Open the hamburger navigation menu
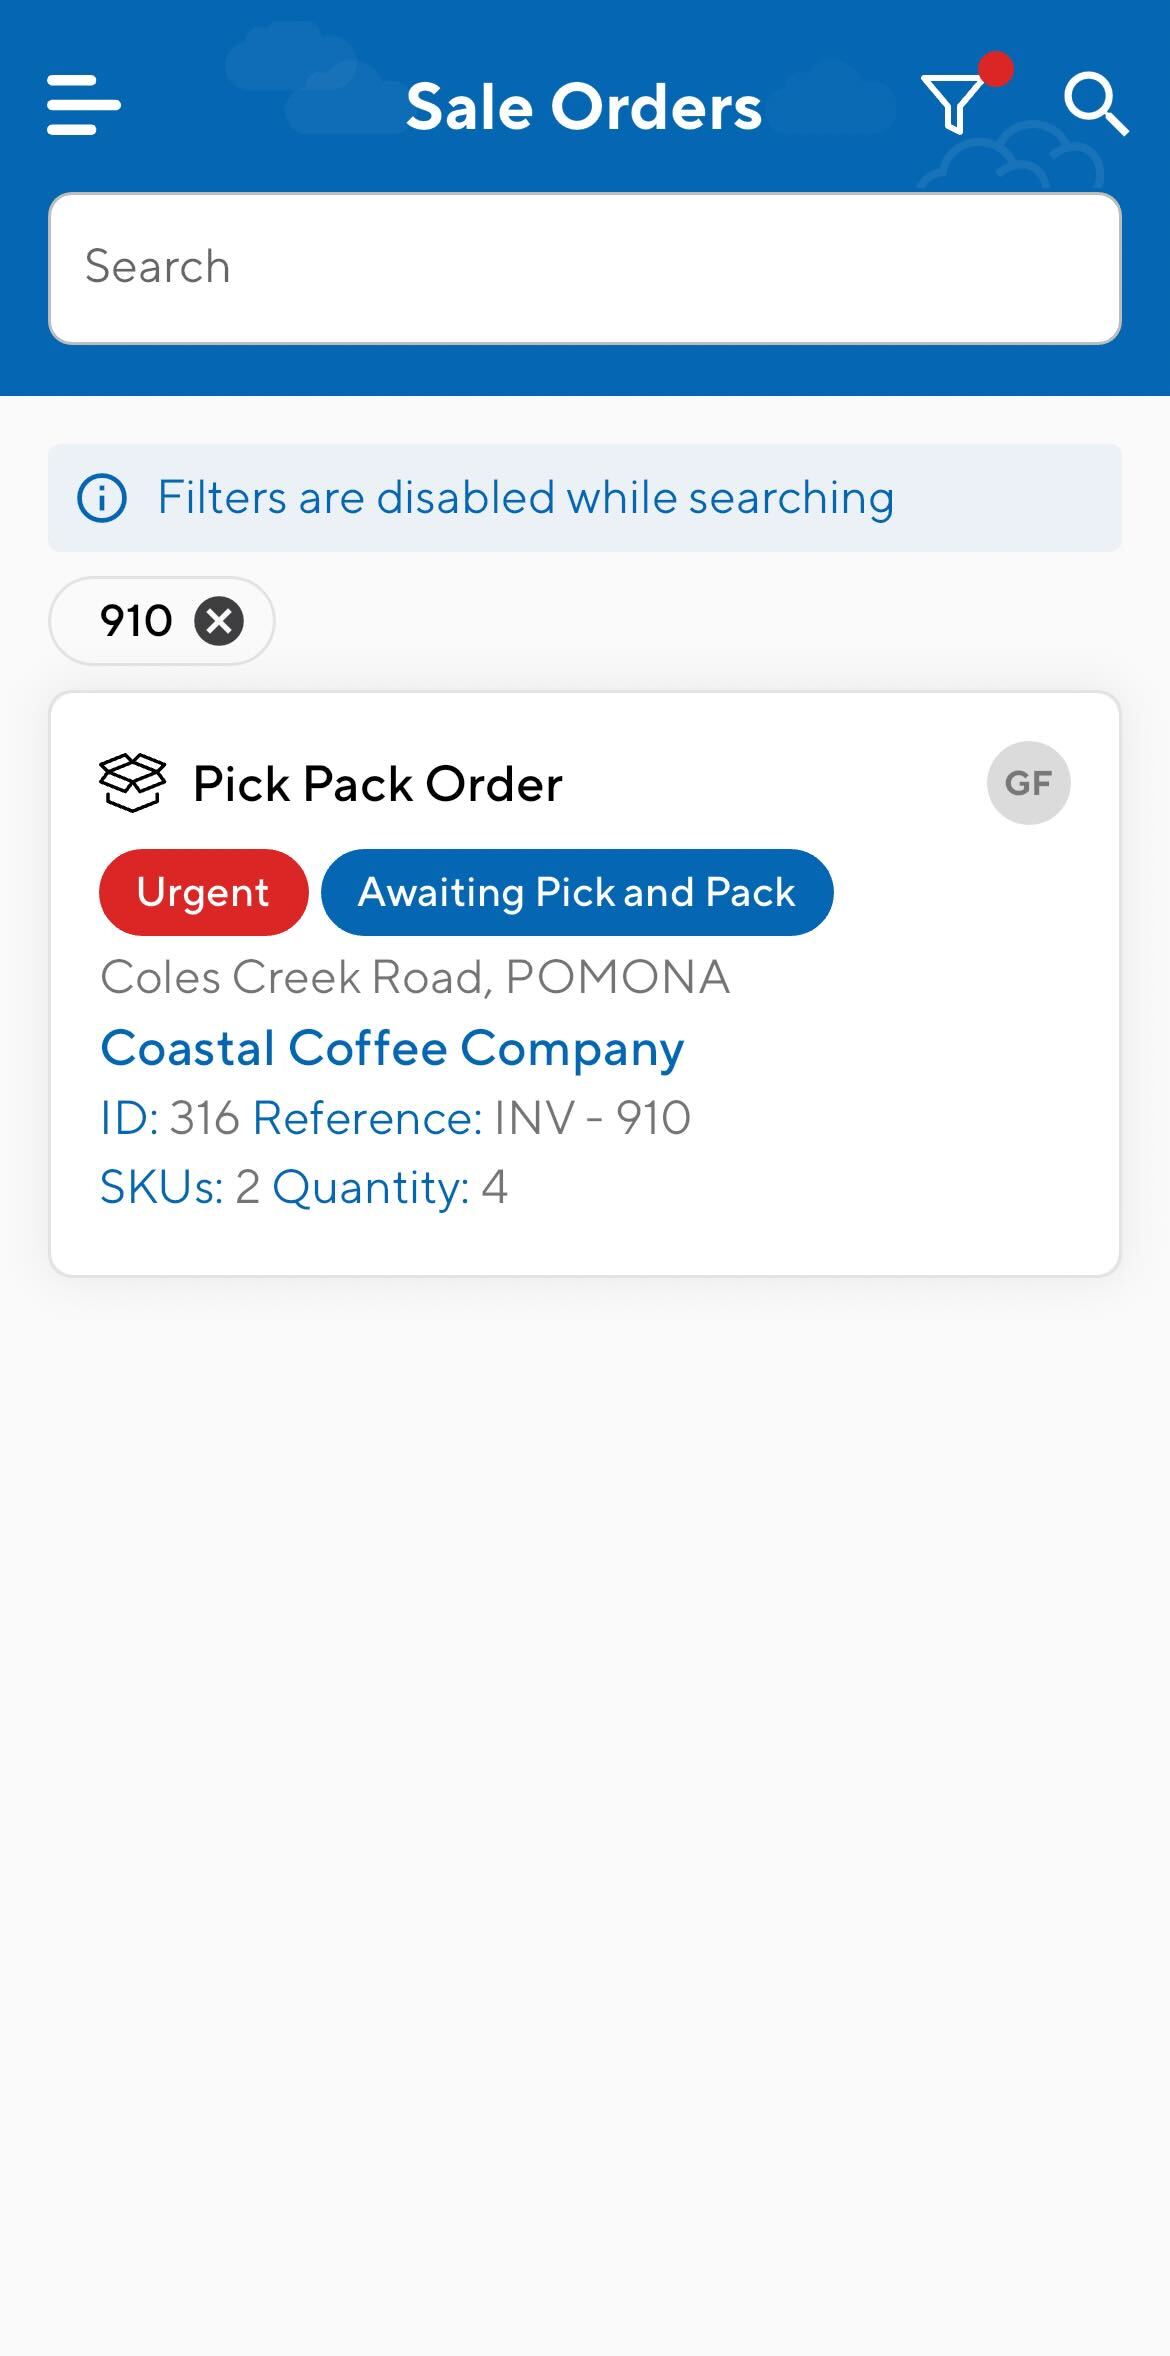 84,105
